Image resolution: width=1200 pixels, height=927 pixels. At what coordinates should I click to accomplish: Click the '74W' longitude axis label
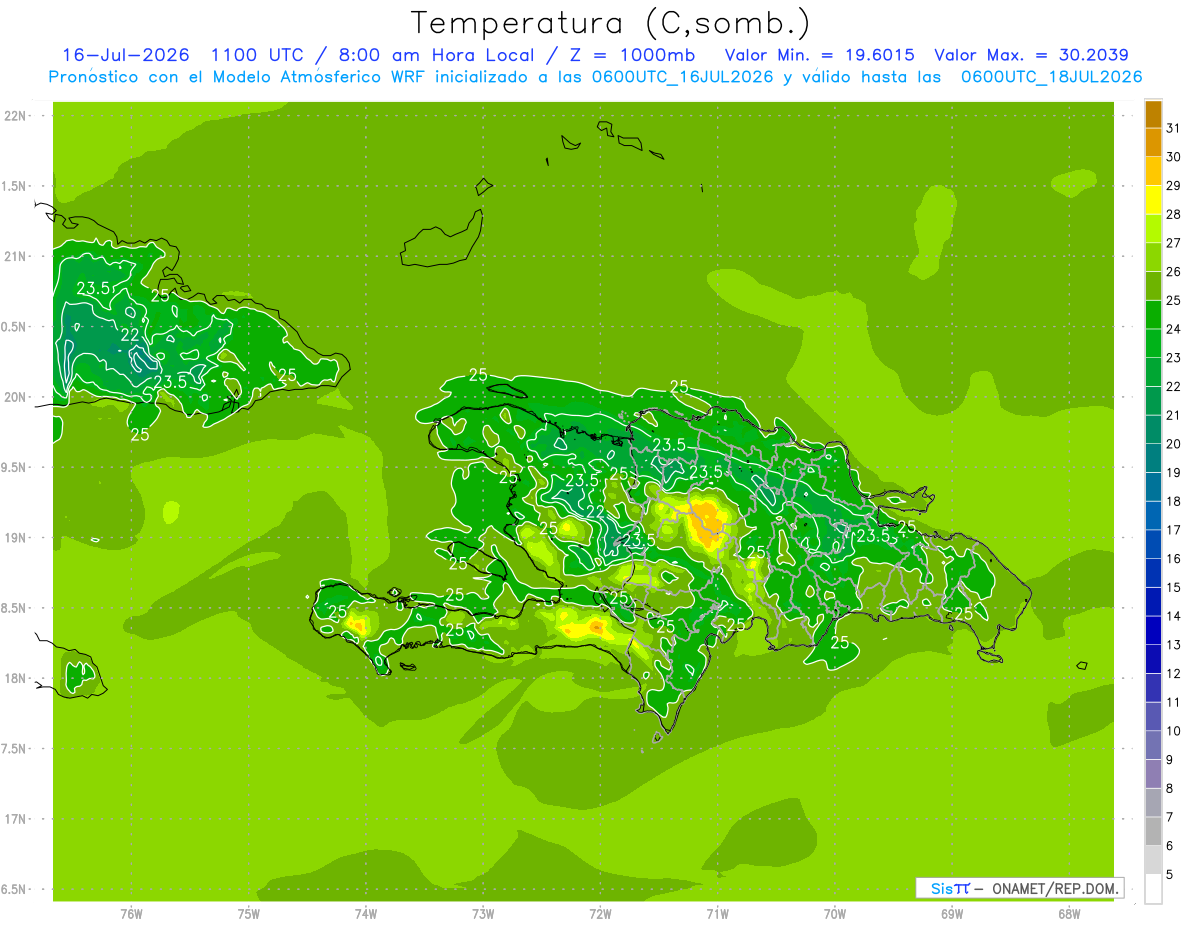366,913
